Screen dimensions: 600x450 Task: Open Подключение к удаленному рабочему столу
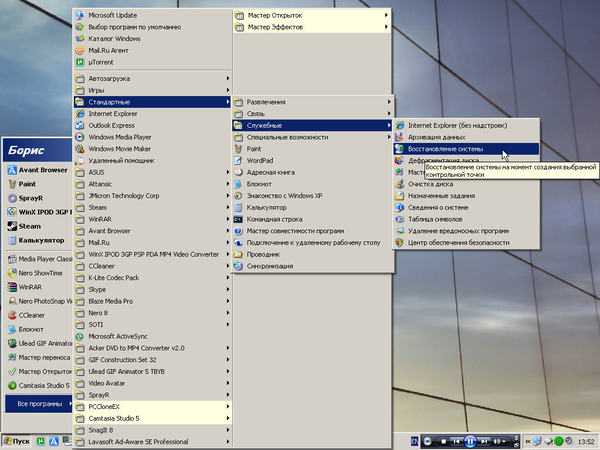point(313,243)
